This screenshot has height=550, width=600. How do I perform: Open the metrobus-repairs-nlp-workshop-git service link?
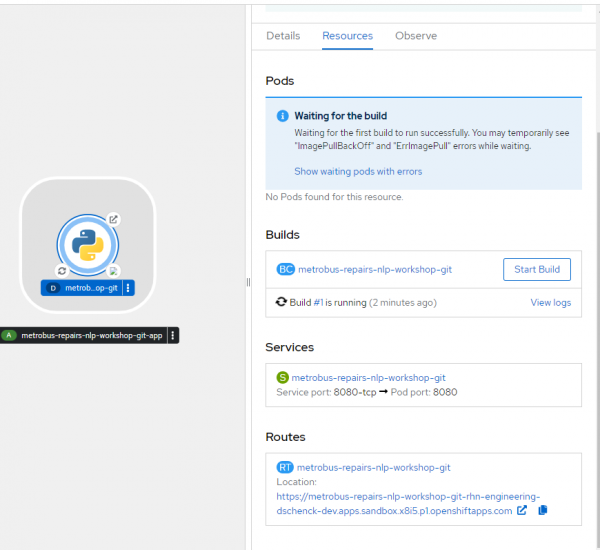tap(368, 378)
